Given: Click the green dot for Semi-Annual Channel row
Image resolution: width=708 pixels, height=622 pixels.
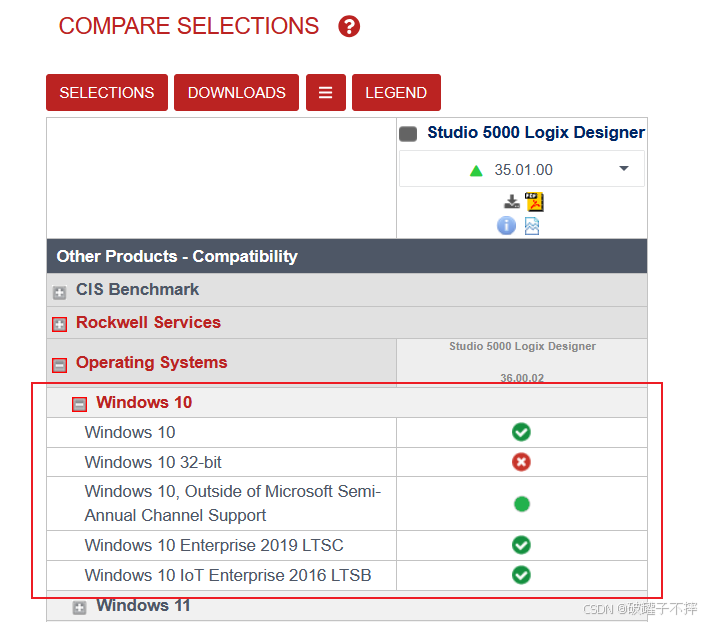Looking at the screenshot, I should [522, 504].
